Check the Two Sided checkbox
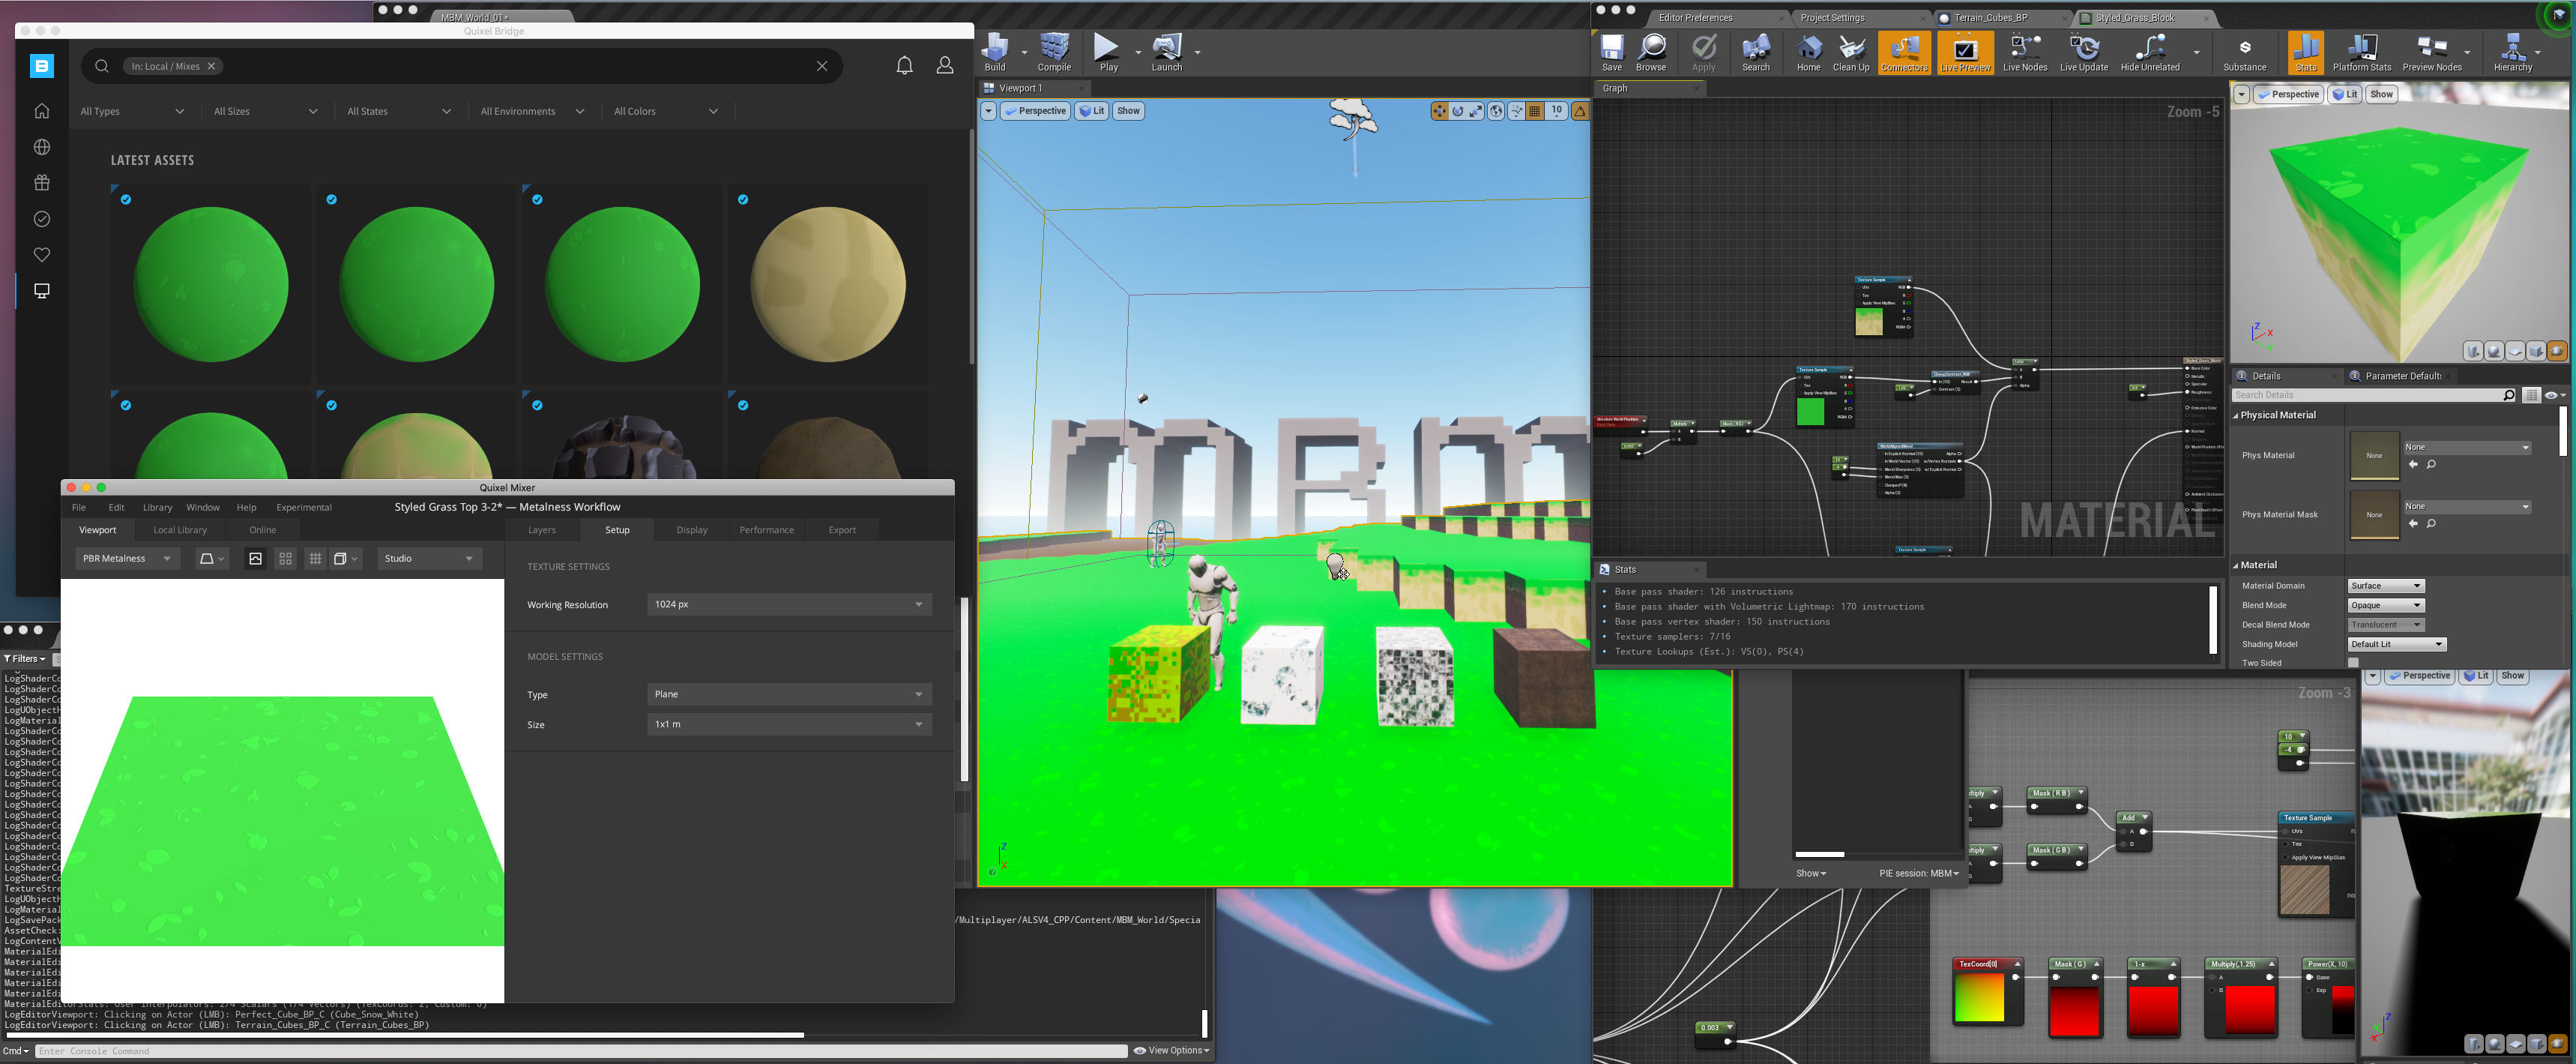The width and height of the screenshot is (2576, 1064). [x=2353, y=663]
